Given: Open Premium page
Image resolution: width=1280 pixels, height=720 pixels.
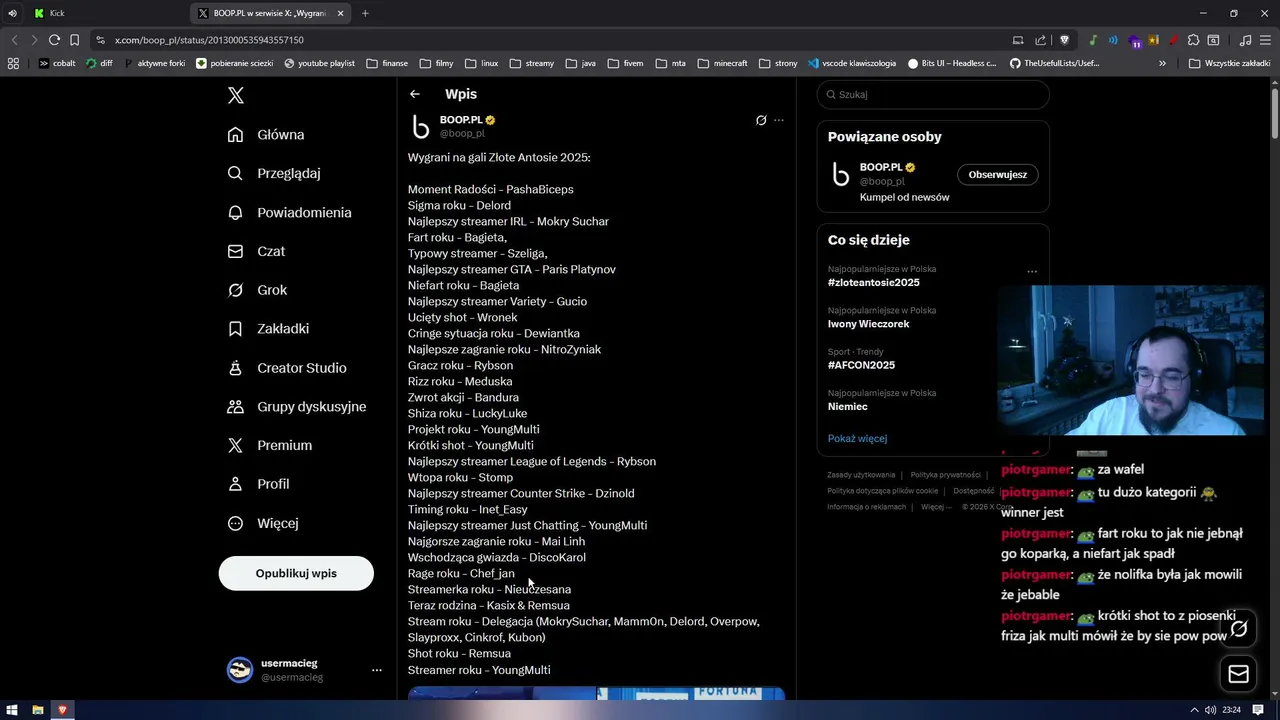Looking at the screenshot, I should click(271, 445).
